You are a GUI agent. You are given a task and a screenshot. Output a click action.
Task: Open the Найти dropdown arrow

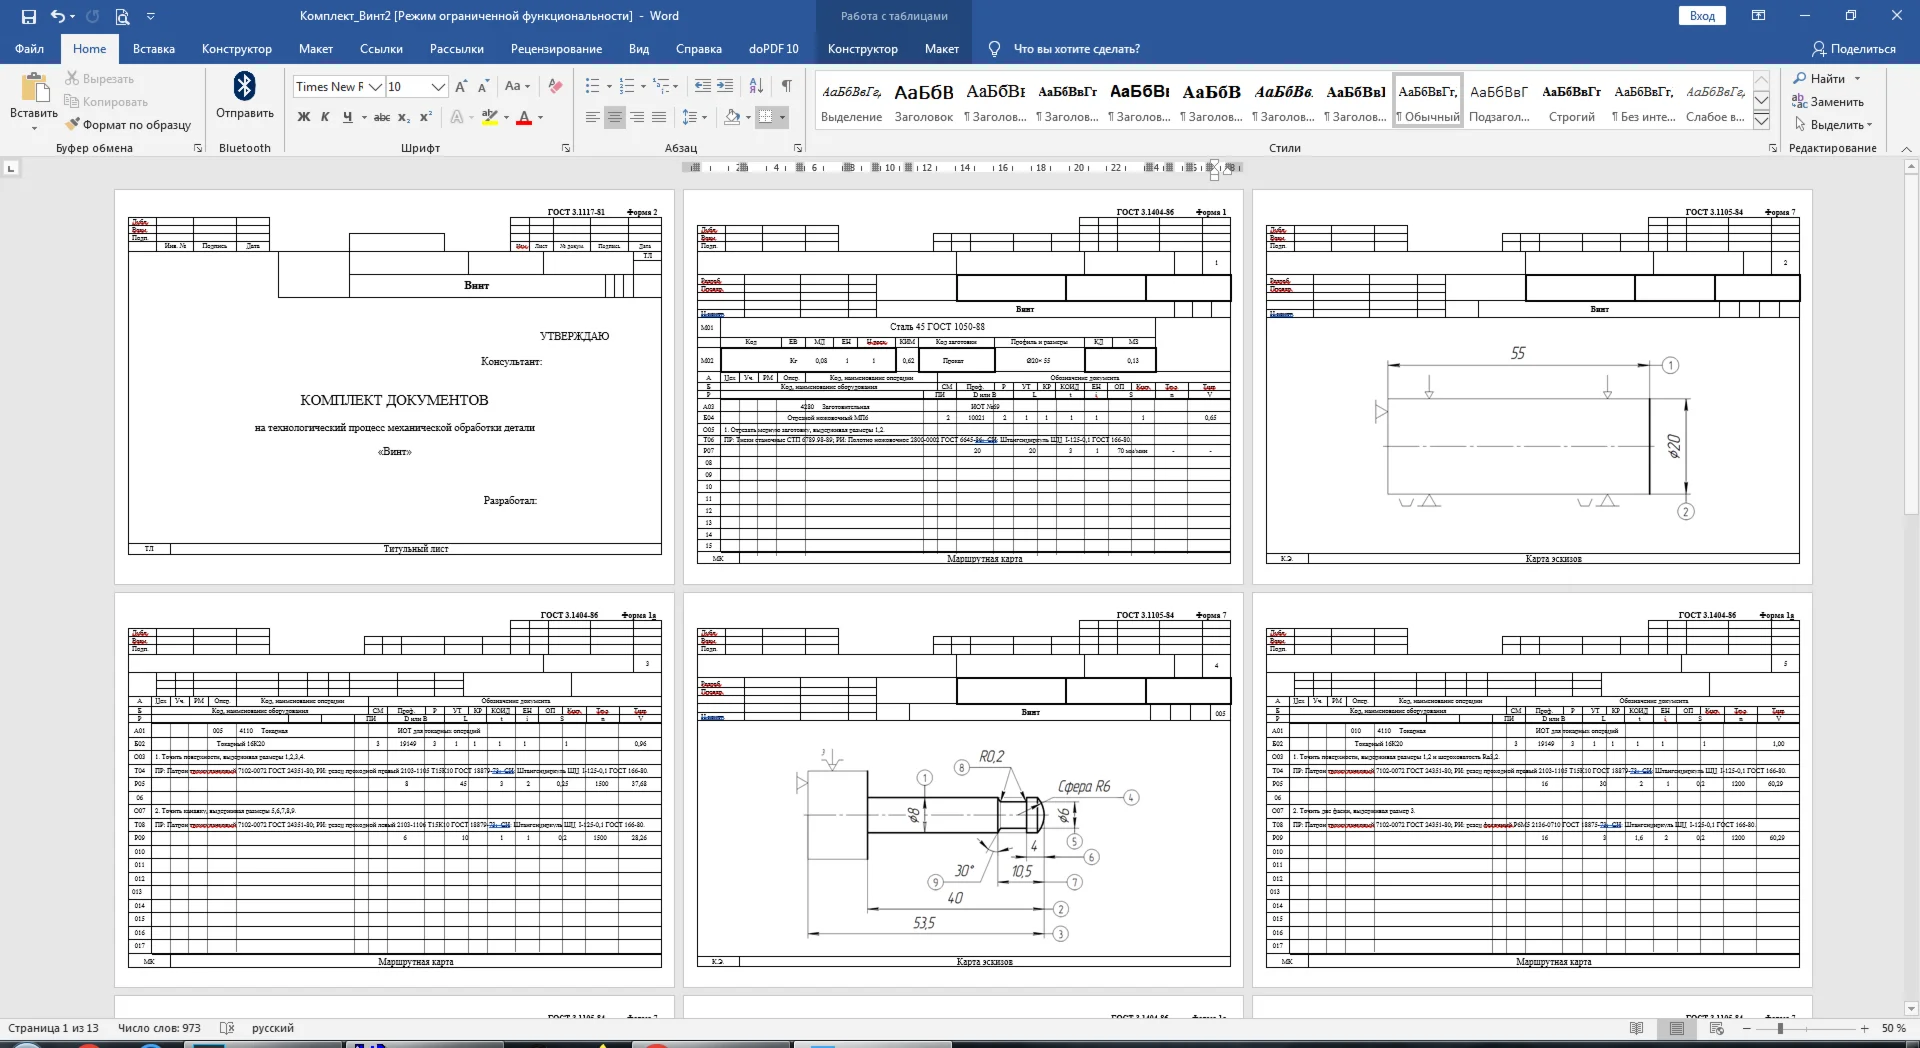[1858, 79]
